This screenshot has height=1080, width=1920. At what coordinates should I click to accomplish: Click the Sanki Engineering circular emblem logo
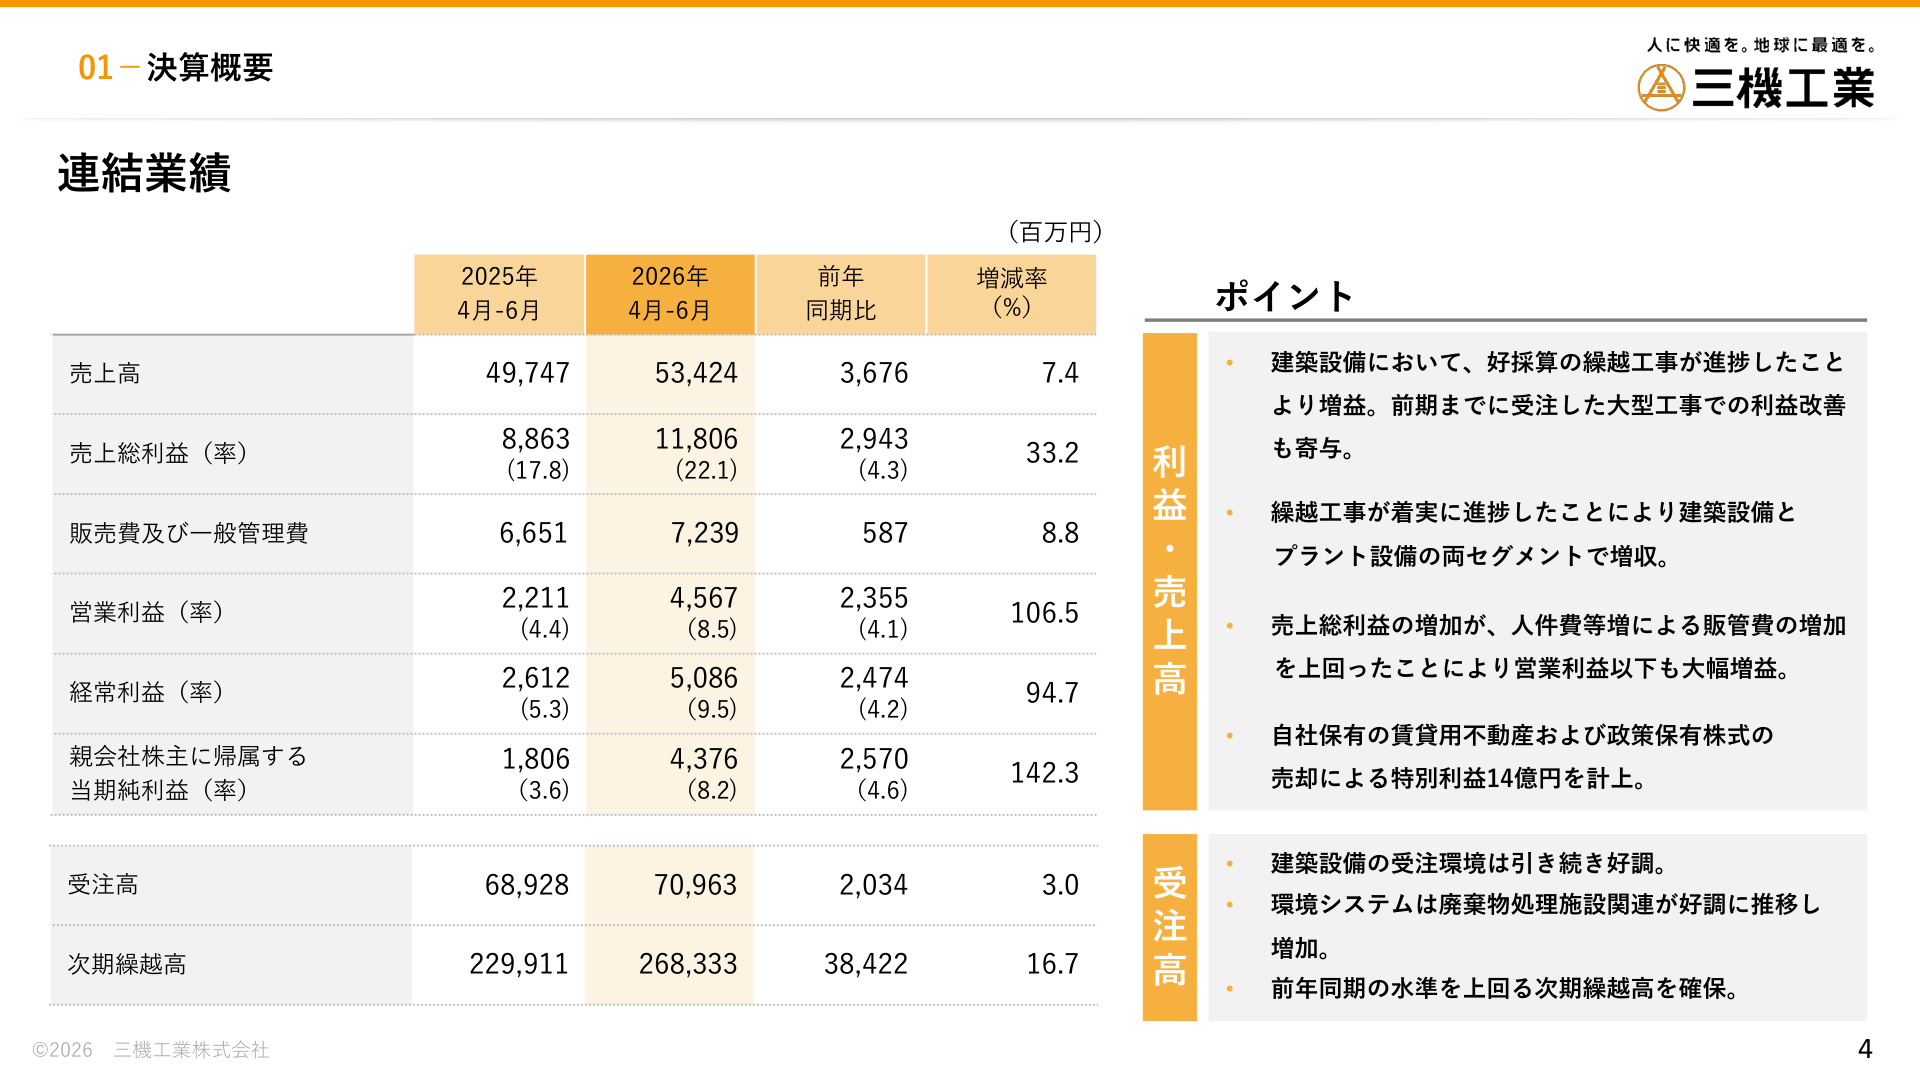(x=1661, y=88)
